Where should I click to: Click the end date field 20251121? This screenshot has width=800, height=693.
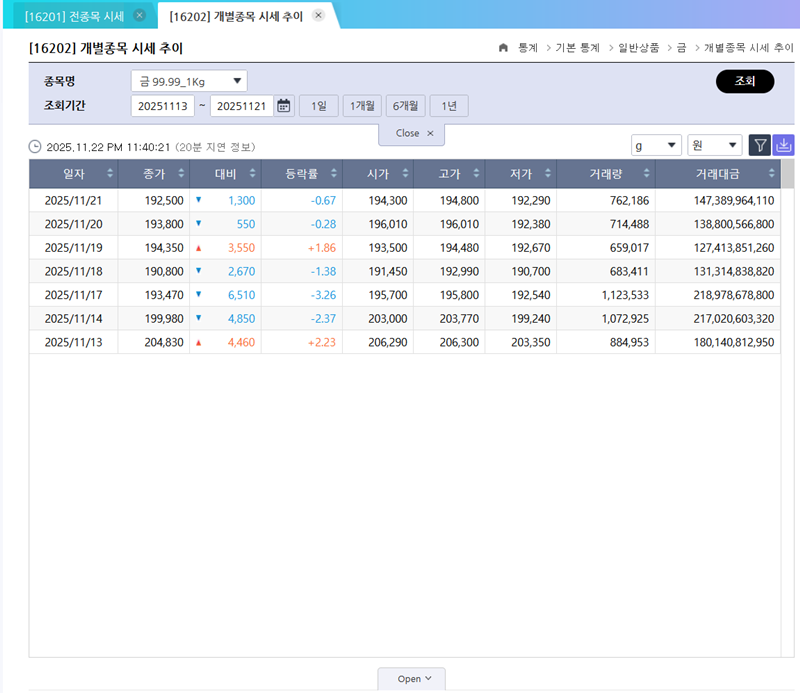(x=242, y=106)
